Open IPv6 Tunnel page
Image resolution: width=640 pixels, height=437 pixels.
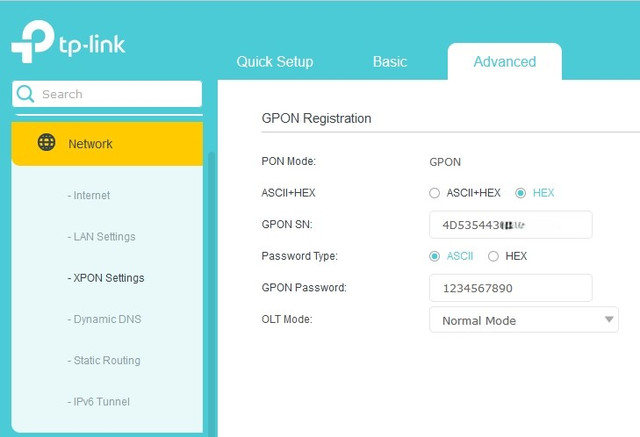[x=99, y=402]
